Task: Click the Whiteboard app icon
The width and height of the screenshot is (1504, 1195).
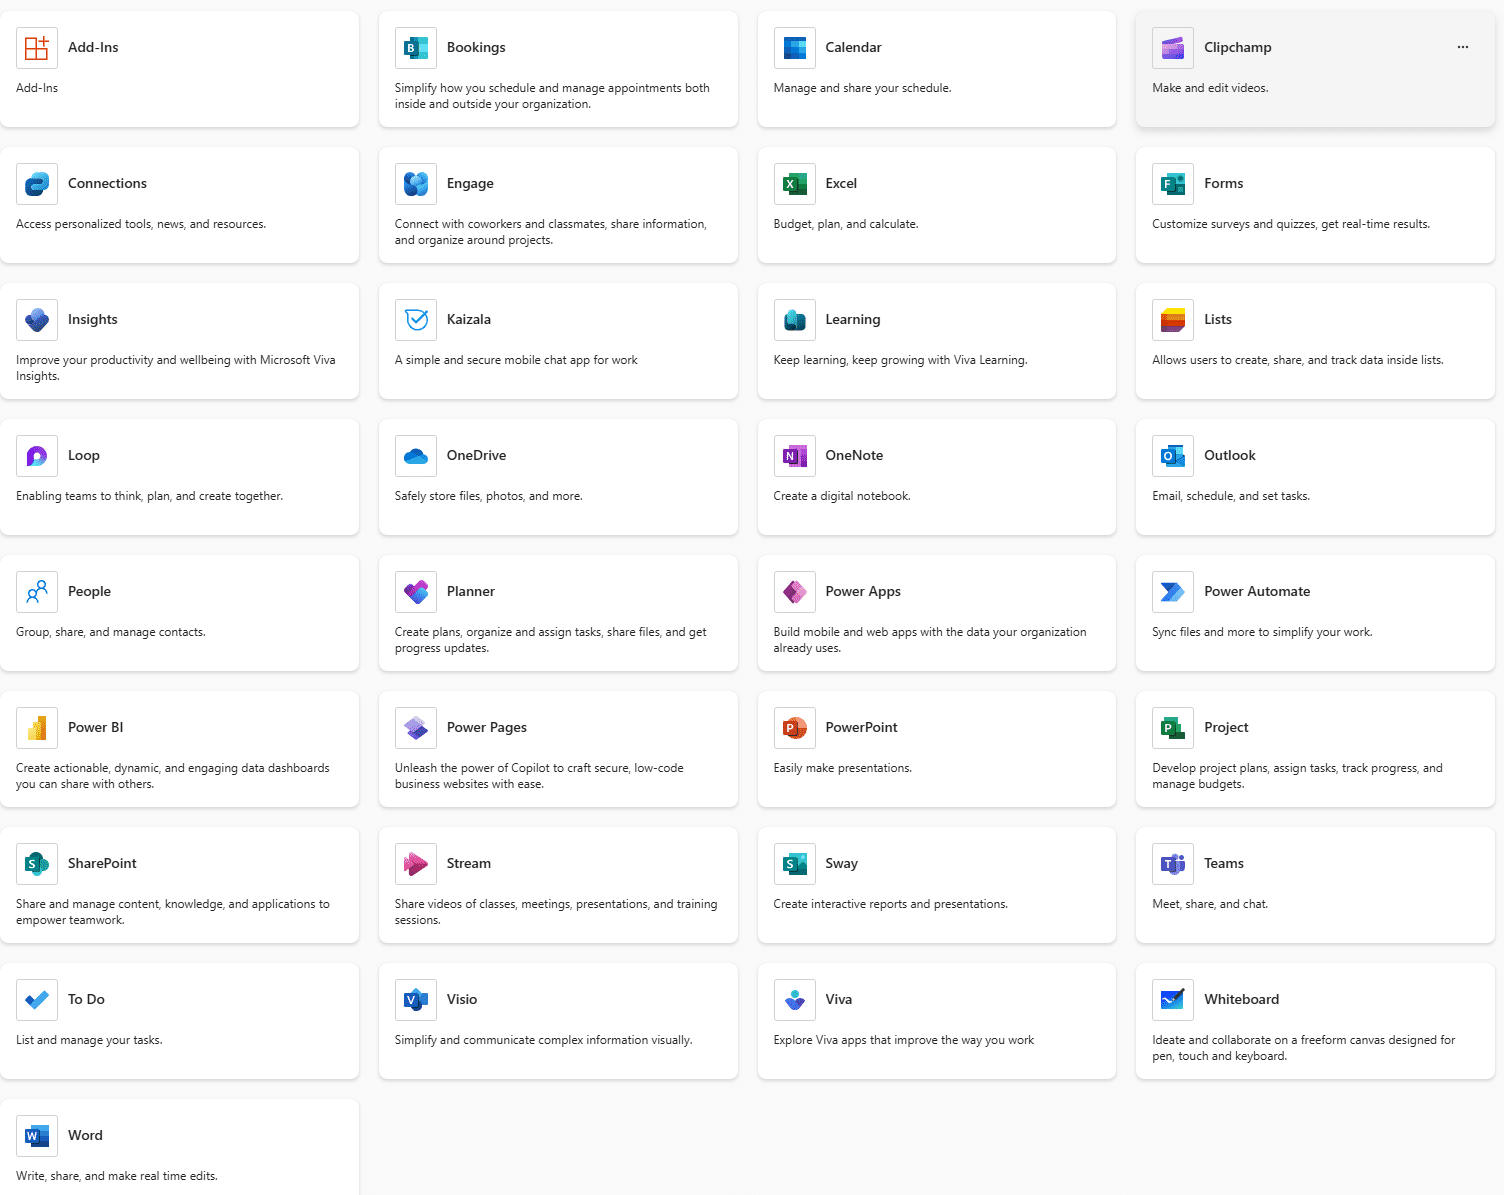Action: 1173,1000
